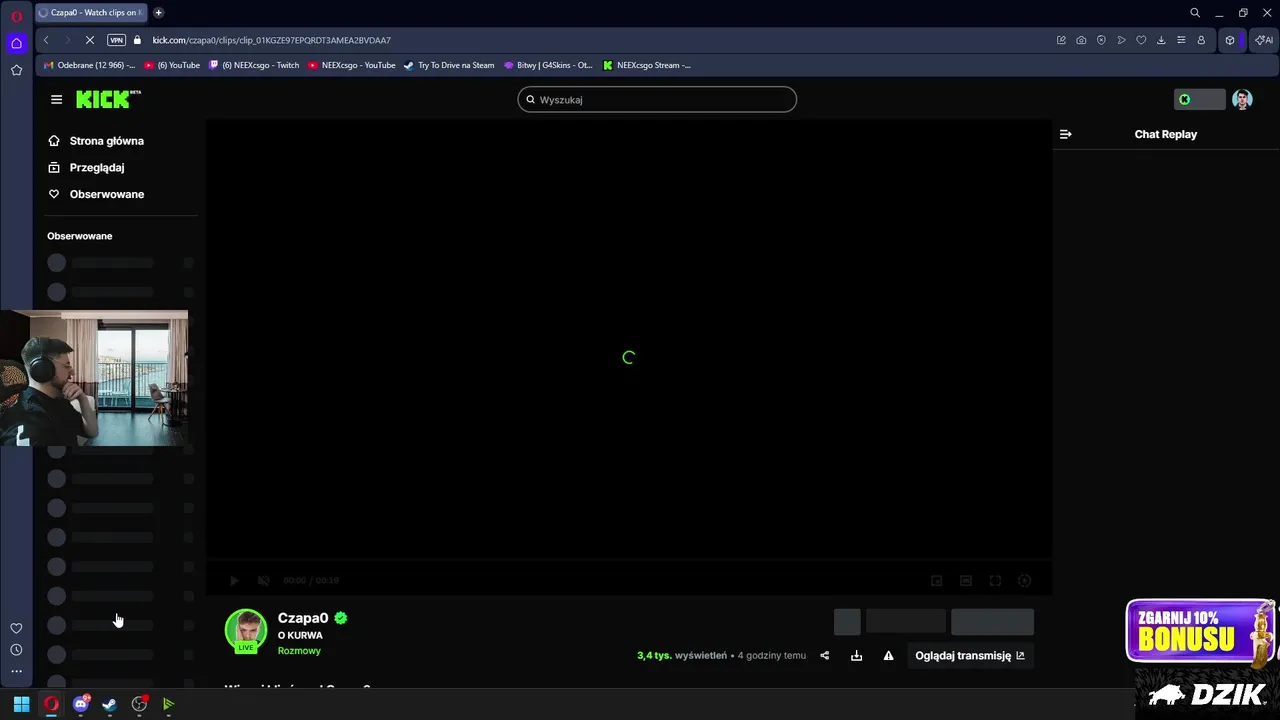This screenshot has width=1280, height=720.
Task: Select the browser address bar URL
Action: click(x=271, y=40)
